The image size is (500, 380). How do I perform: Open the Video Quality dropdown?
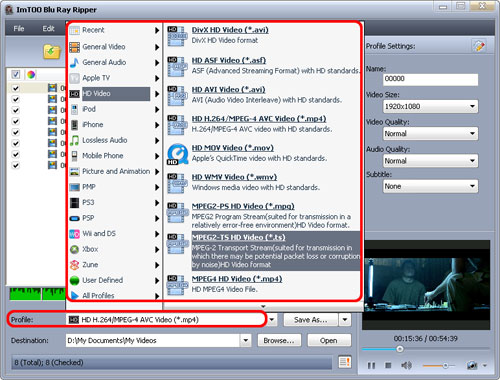[x=430, y=134]
